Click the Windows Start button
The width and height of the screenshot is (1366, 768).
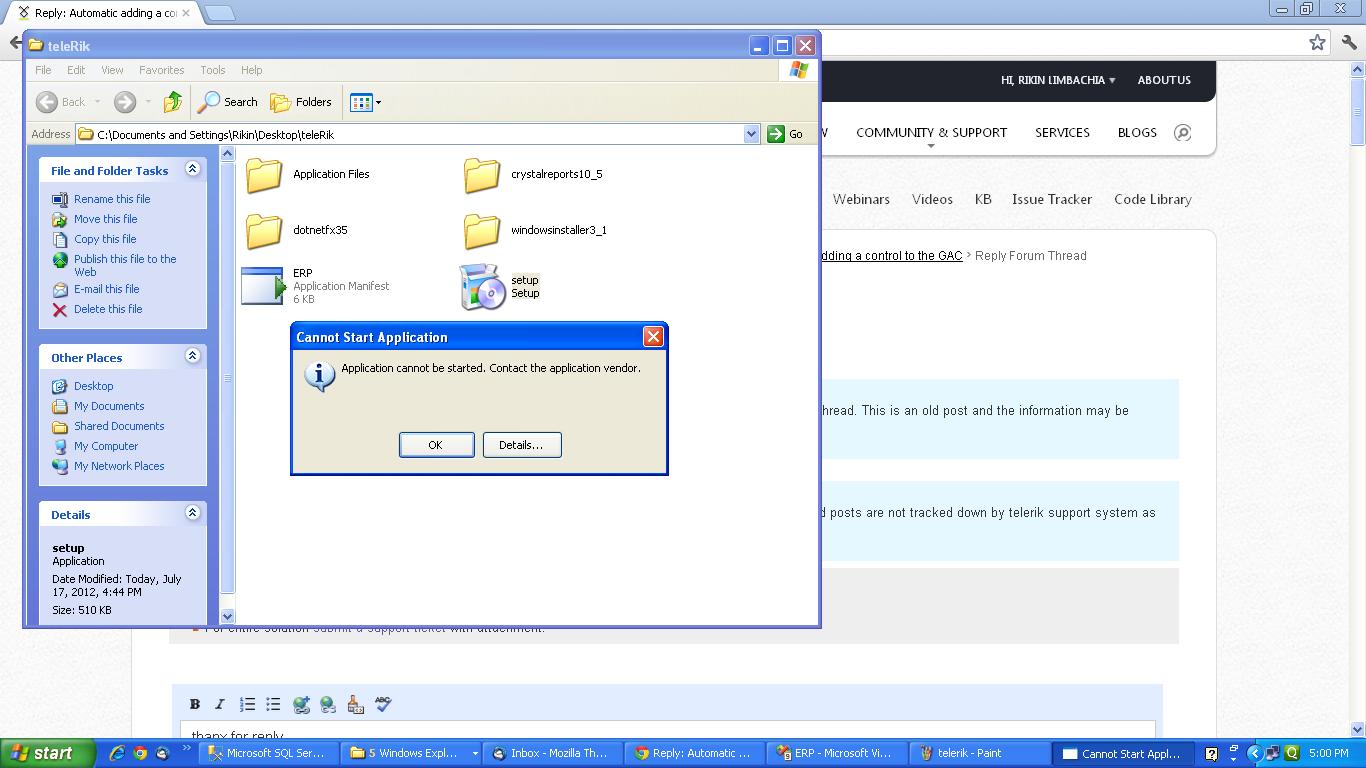[47, 754]
